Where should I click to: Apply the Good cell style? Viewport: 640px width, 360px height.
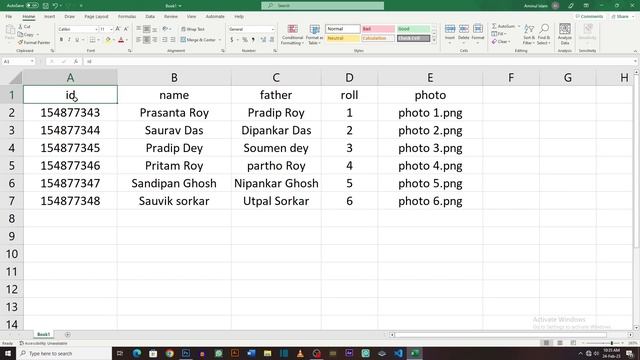click(413, 29)
